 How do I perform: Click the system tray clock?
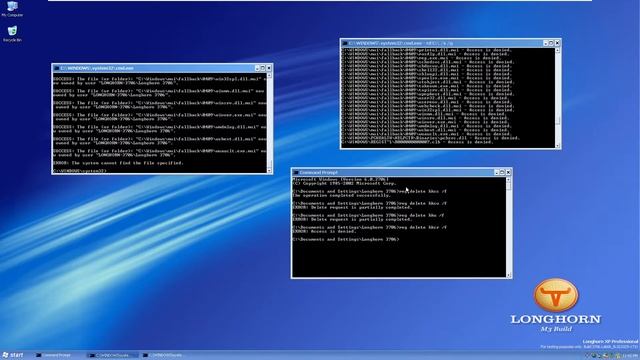[x=630, y=356]
